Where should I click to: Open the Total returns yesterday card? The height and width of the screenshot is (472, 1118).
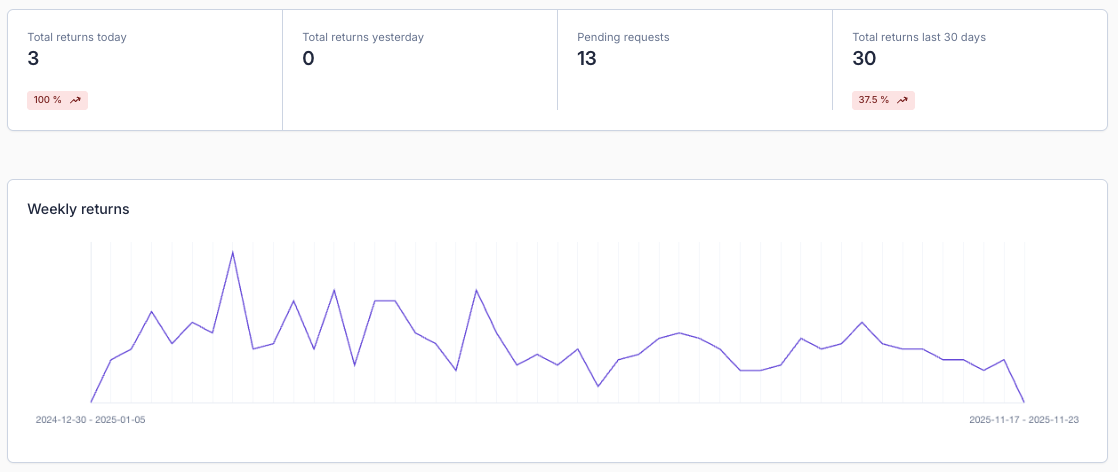pos(420,70)
